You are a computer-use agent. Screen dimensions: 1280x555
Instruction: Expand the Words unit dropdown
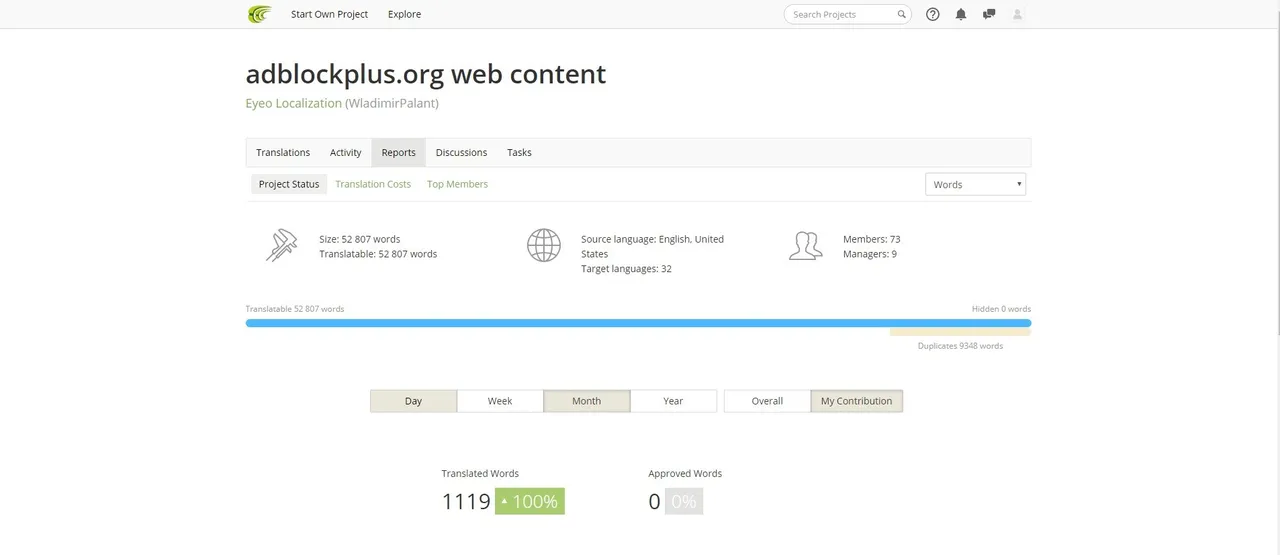975,184
